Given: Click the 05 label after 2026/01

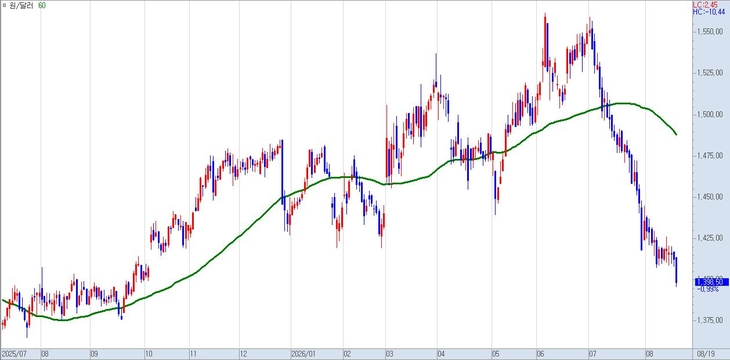Looking at the screenshot, I should (497, 353).
